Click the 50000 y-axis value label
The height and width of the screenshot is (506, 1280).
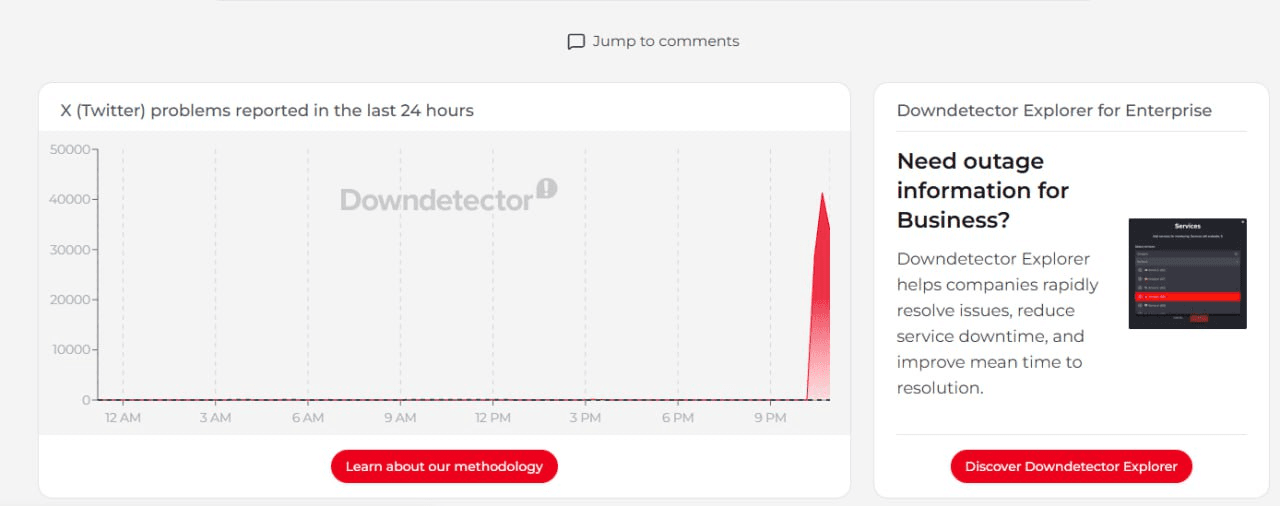[x=69, y=150]
